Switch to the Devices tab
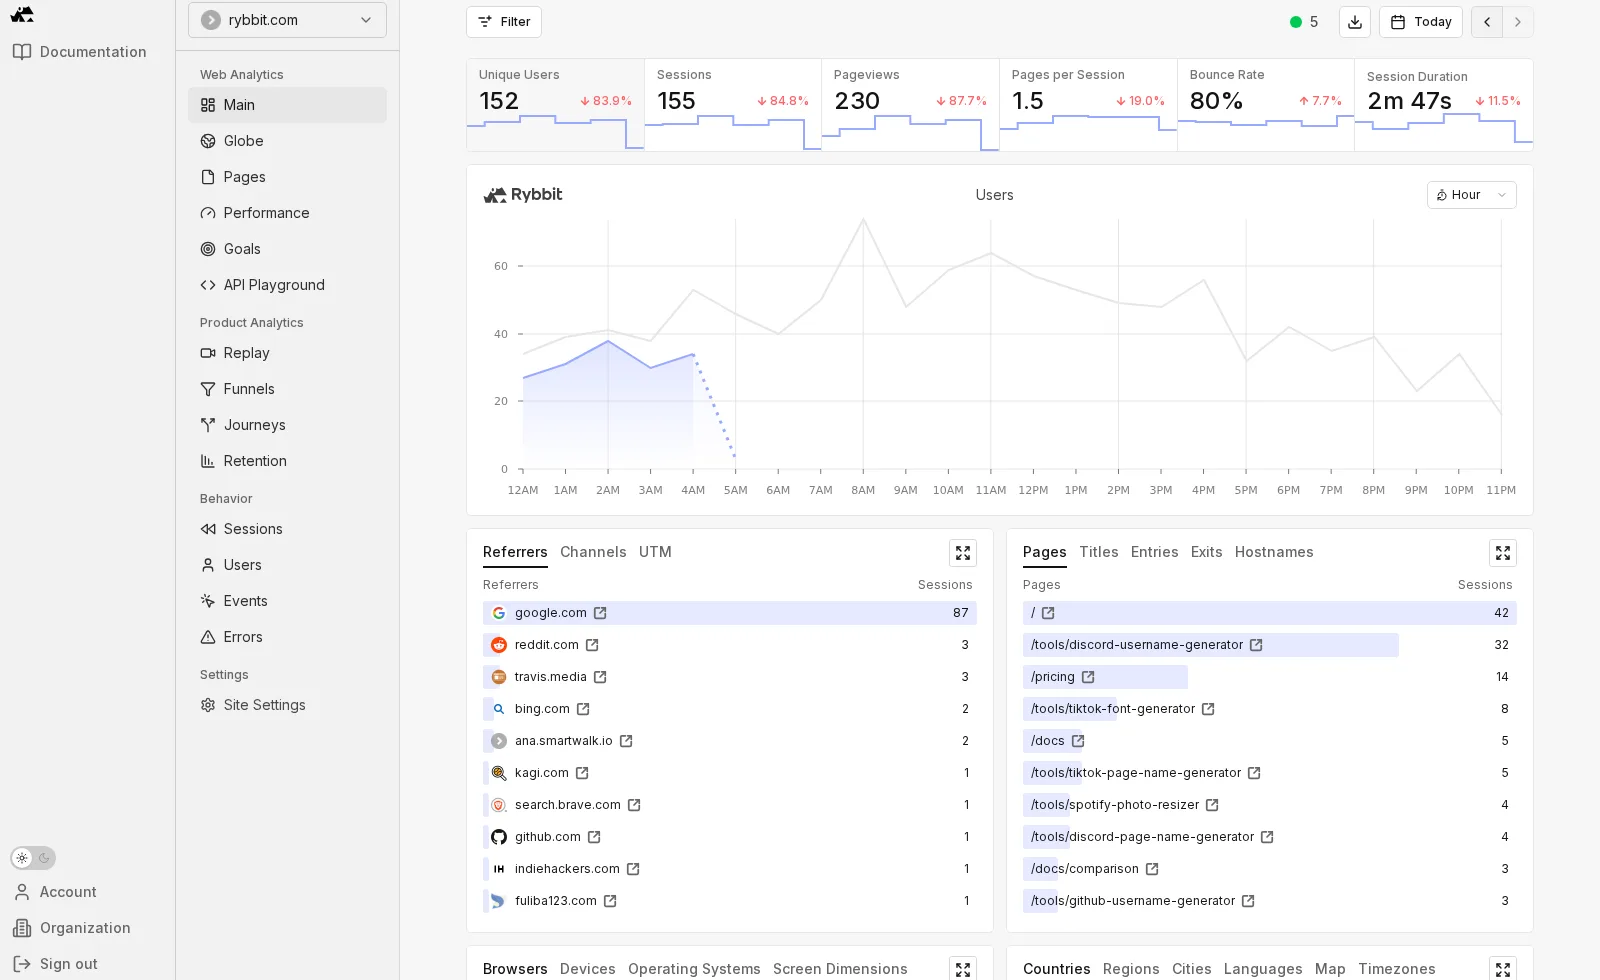 588,969
